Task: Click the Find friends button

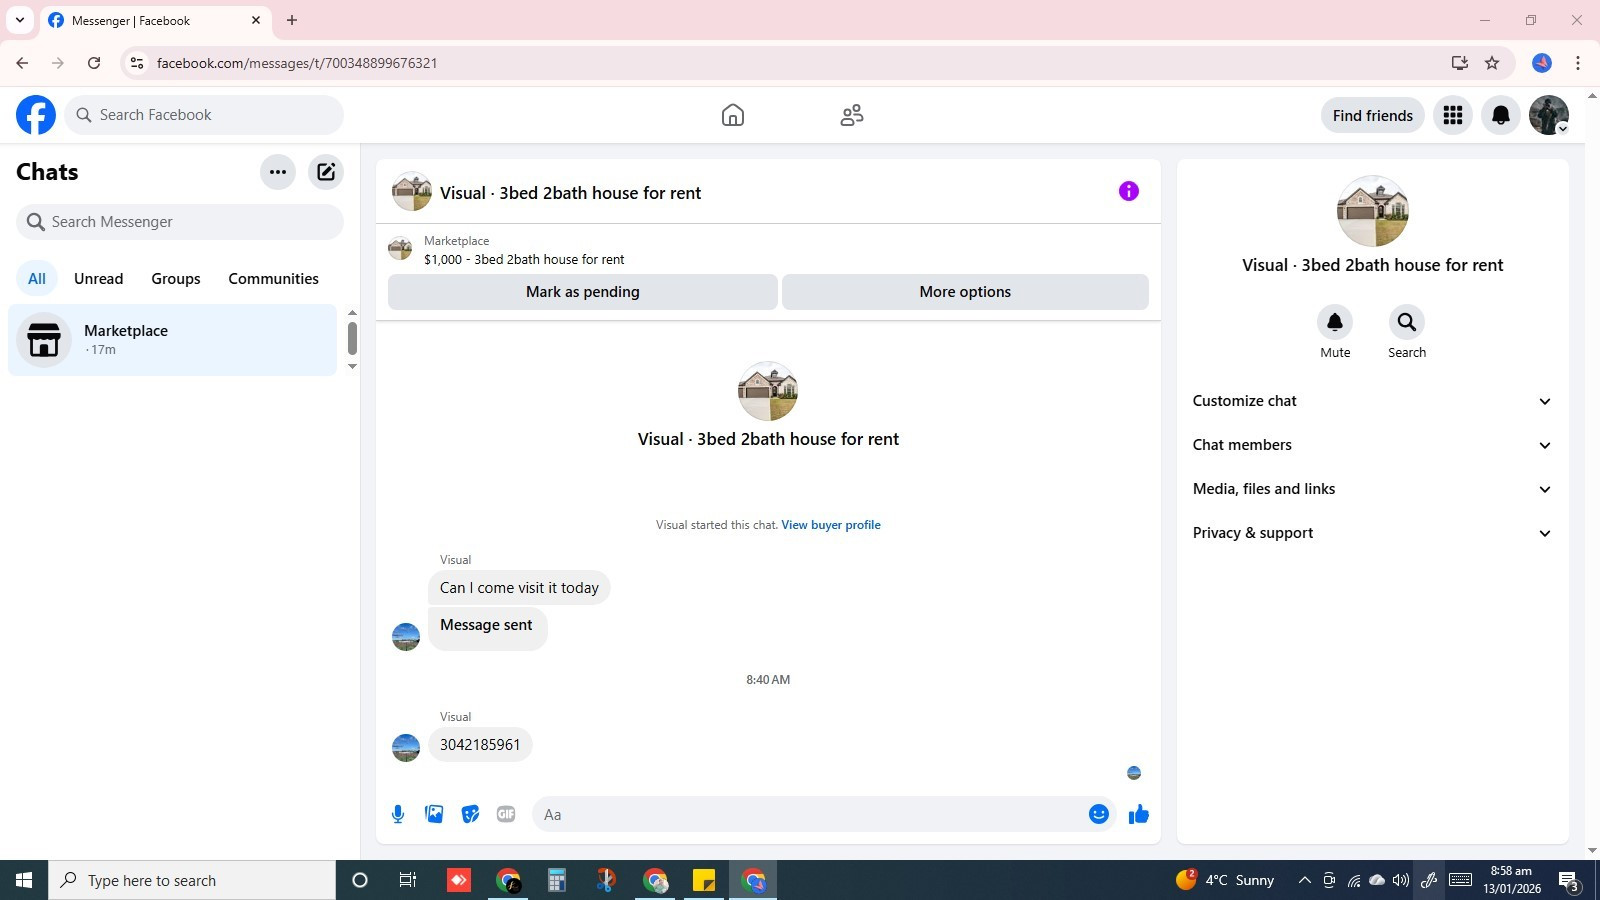Action: coord(1373,115)
